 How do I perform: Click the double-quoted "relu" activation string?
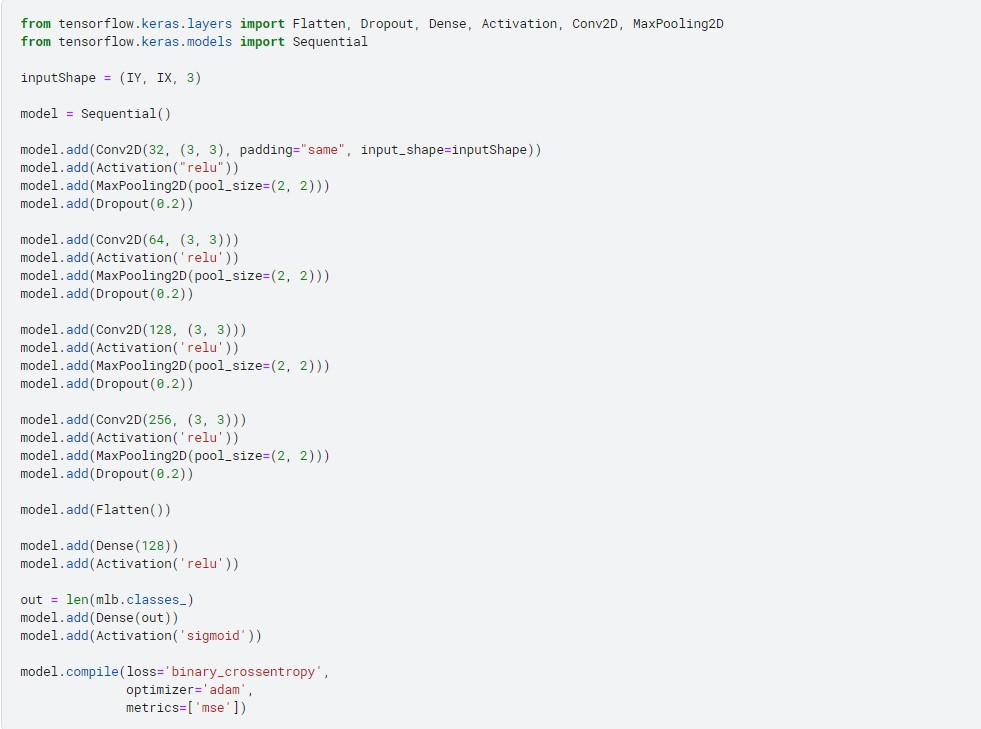pos(206,168)
